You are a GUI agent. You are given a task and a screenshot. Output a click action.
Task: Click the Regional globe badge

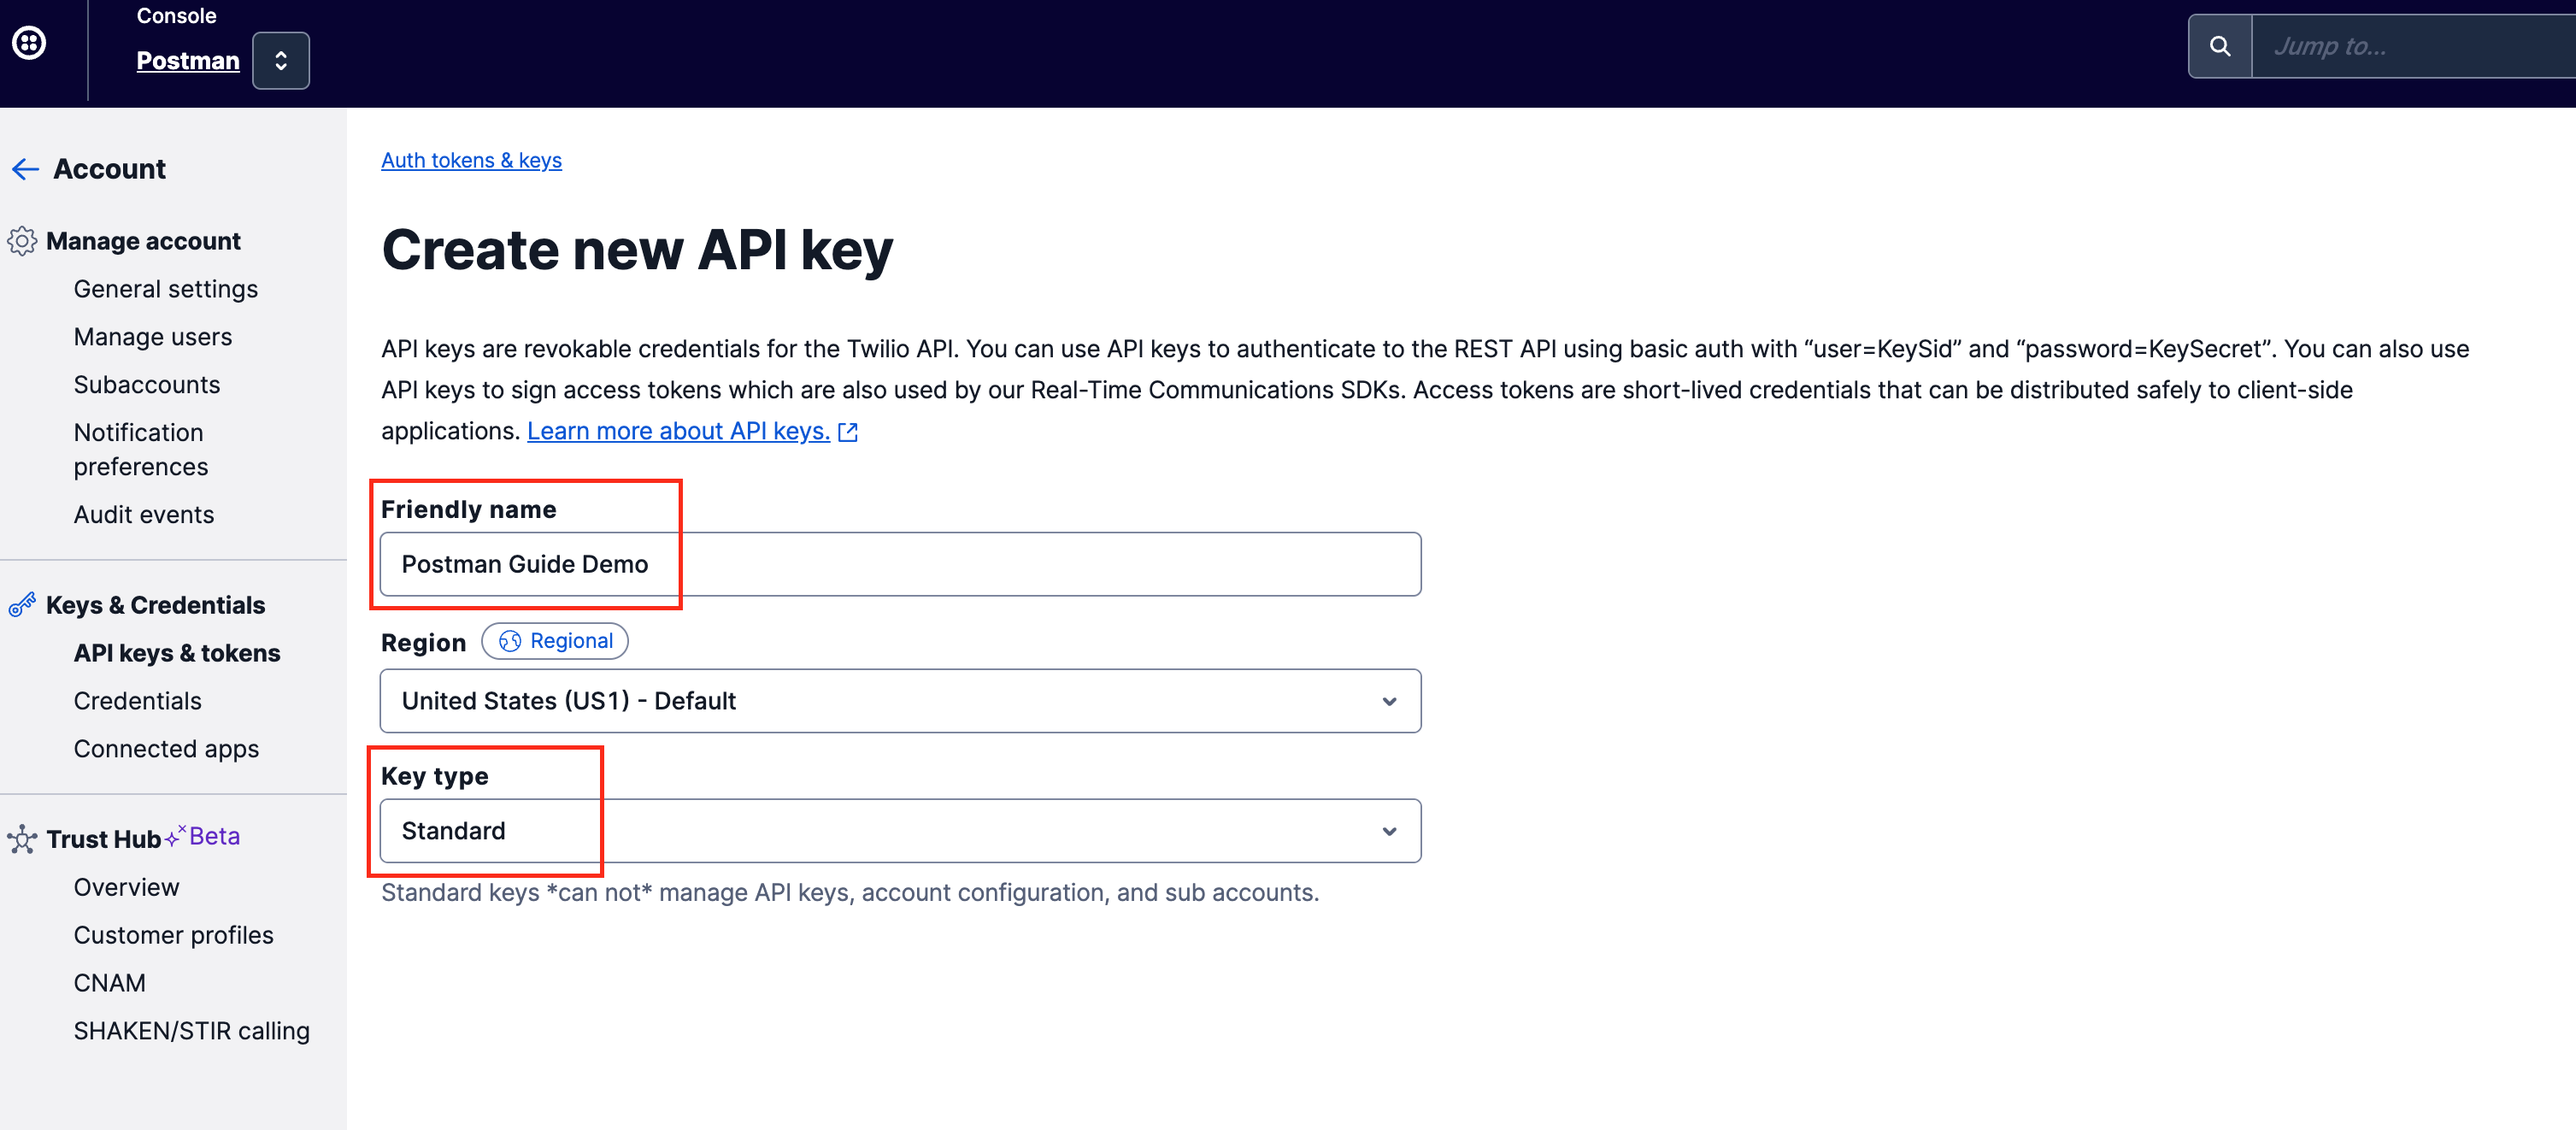pyautogui.click(x=555, y=641)
